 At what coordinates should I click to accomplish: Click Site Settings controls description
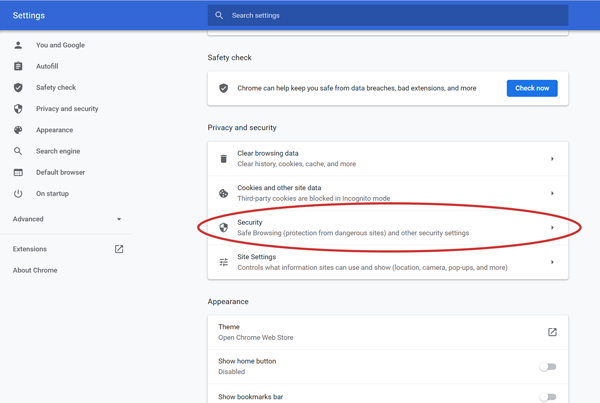point(372,268)
